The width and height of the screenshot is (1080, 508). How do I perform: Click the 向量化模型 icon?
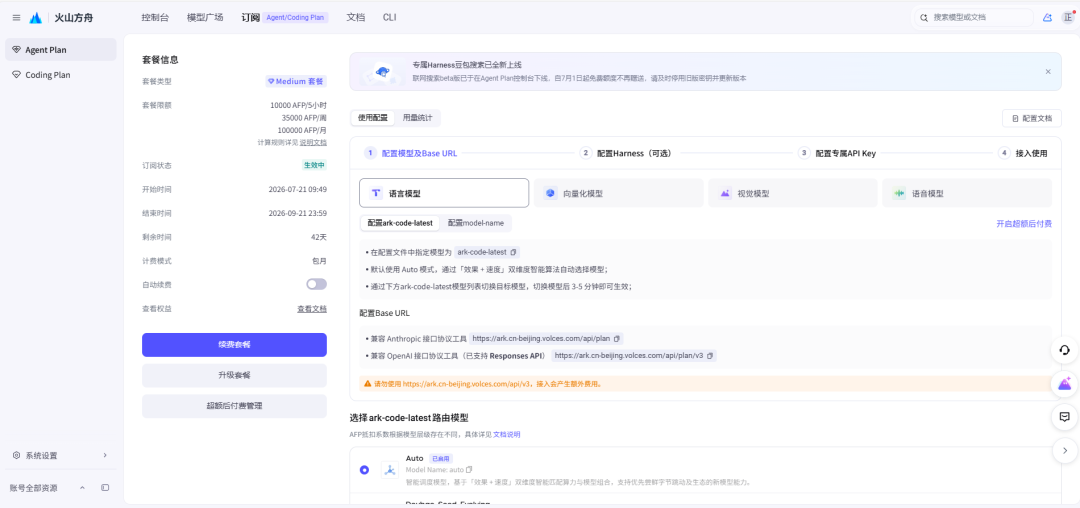click(550, 193)
